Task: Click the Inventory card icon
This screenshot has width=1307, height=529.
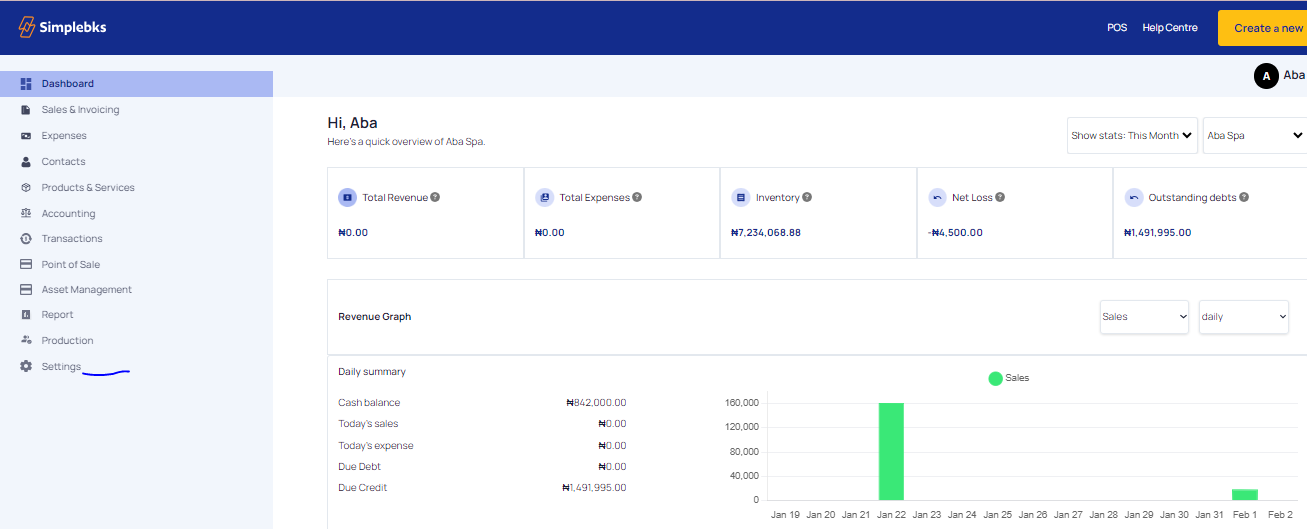Action: (x=740, y=198)
